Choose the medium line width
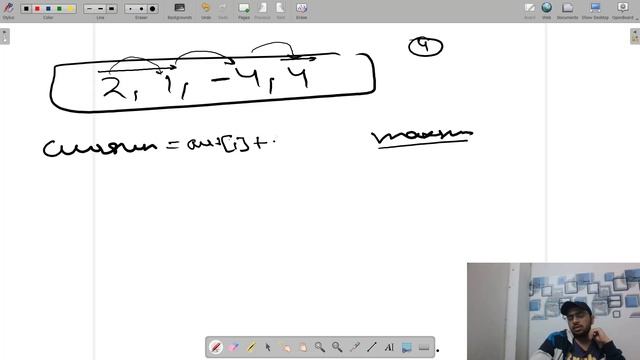The height and width of the screenshot is (360, 640). point(100,9)
